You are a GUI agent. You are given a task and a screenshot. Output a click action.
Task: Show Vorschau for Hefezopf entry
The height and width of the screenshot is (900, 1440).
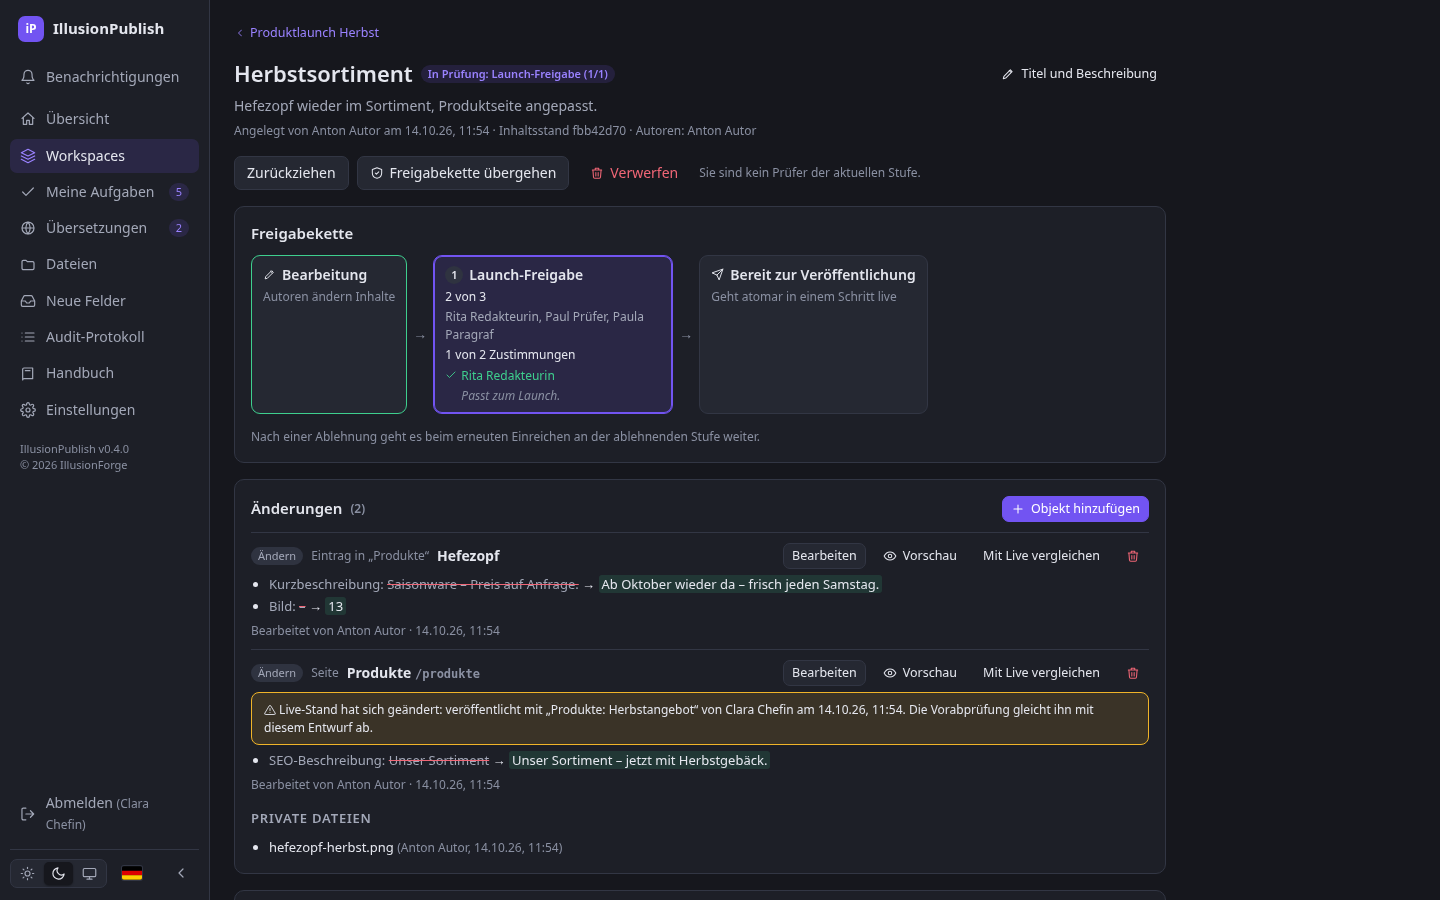pos(920,556)
